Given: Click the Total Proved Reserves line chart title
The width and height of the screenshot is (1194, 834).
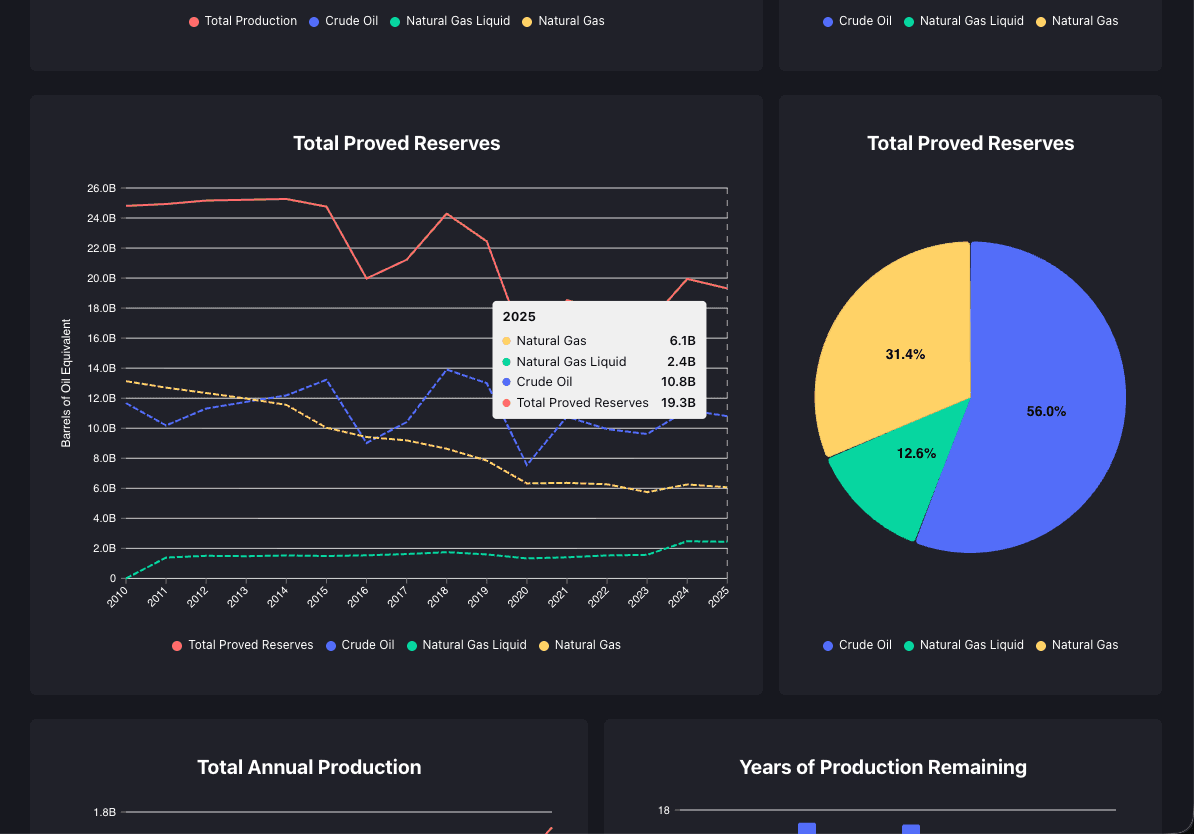Looking at the screenshot, I should (x=397, y=143).
